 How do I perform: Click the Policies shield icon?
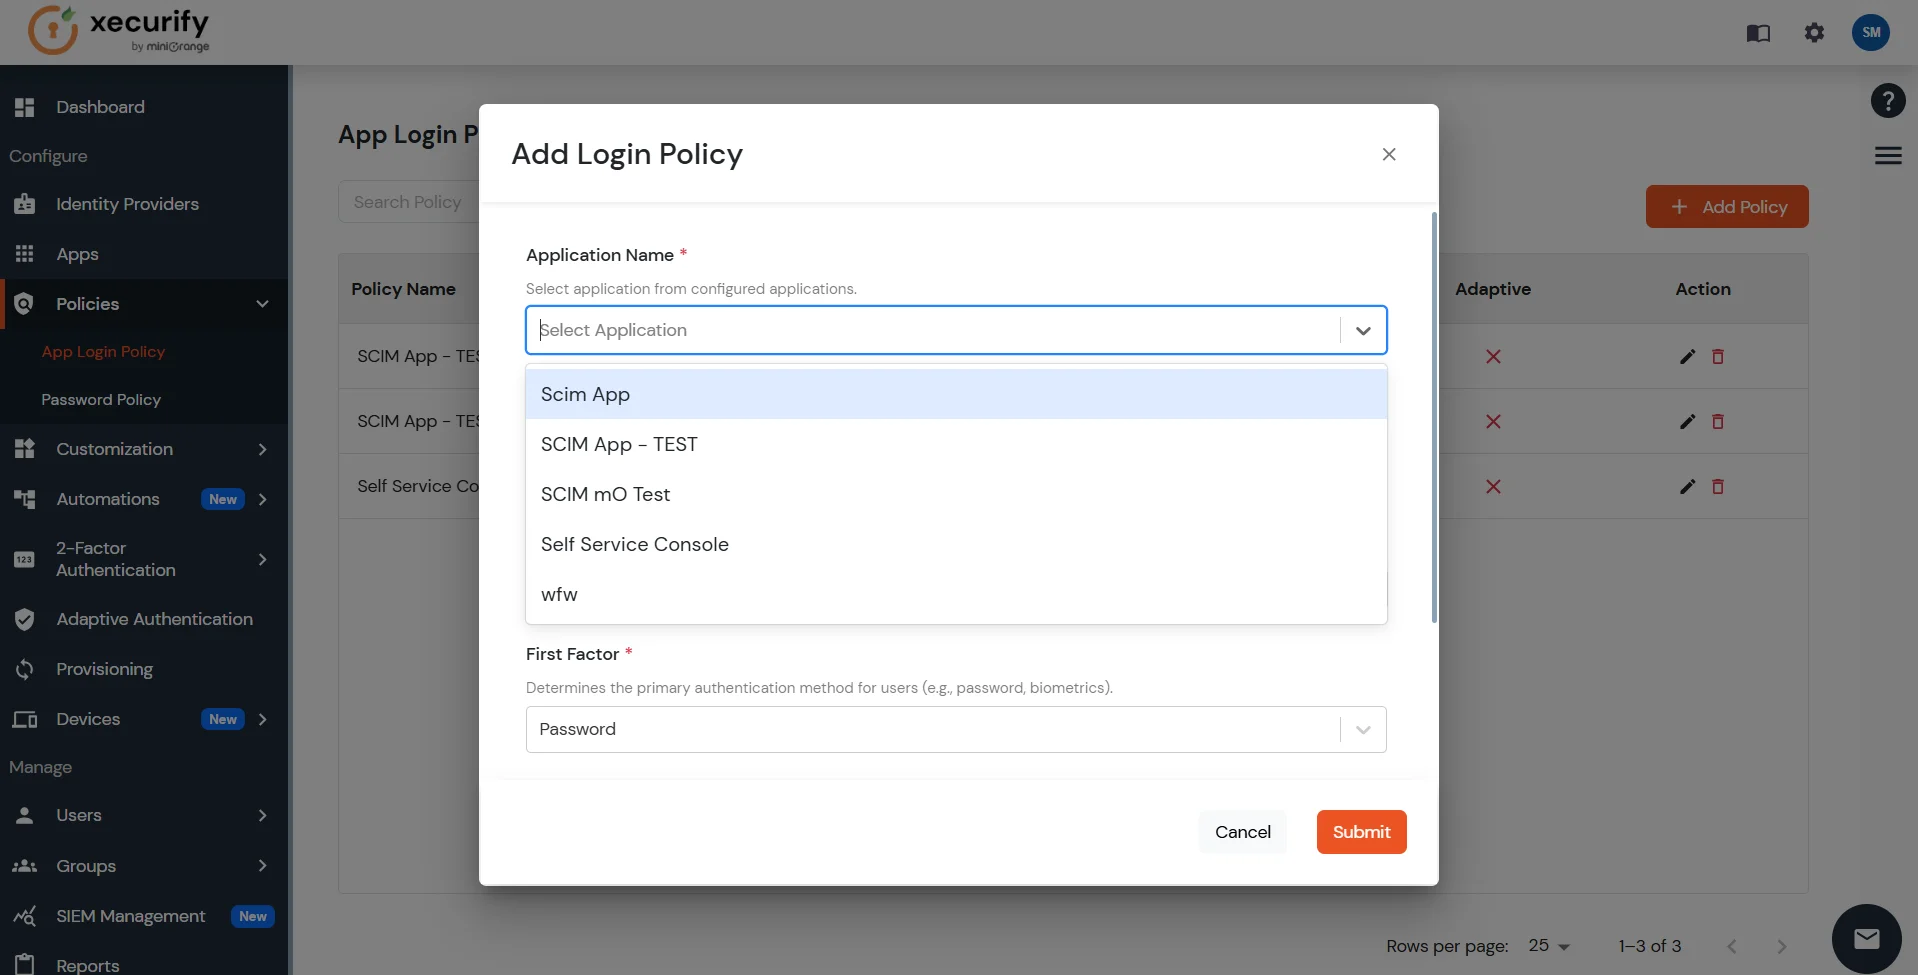[x=25, y=304]
